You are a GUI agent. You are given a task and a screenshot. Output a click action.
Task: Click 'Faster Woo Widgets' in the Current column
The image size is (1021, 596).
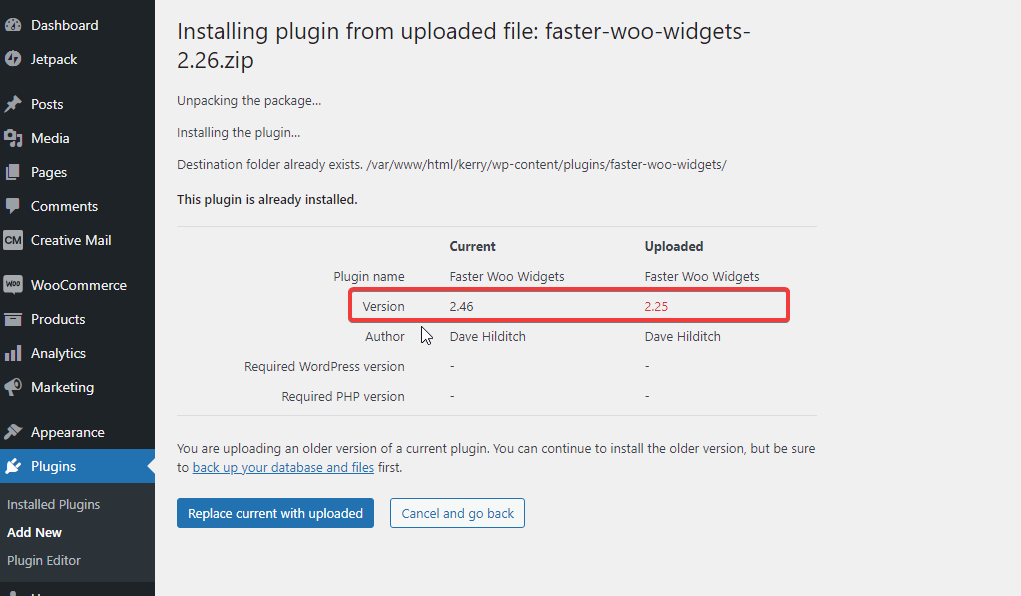507,276
